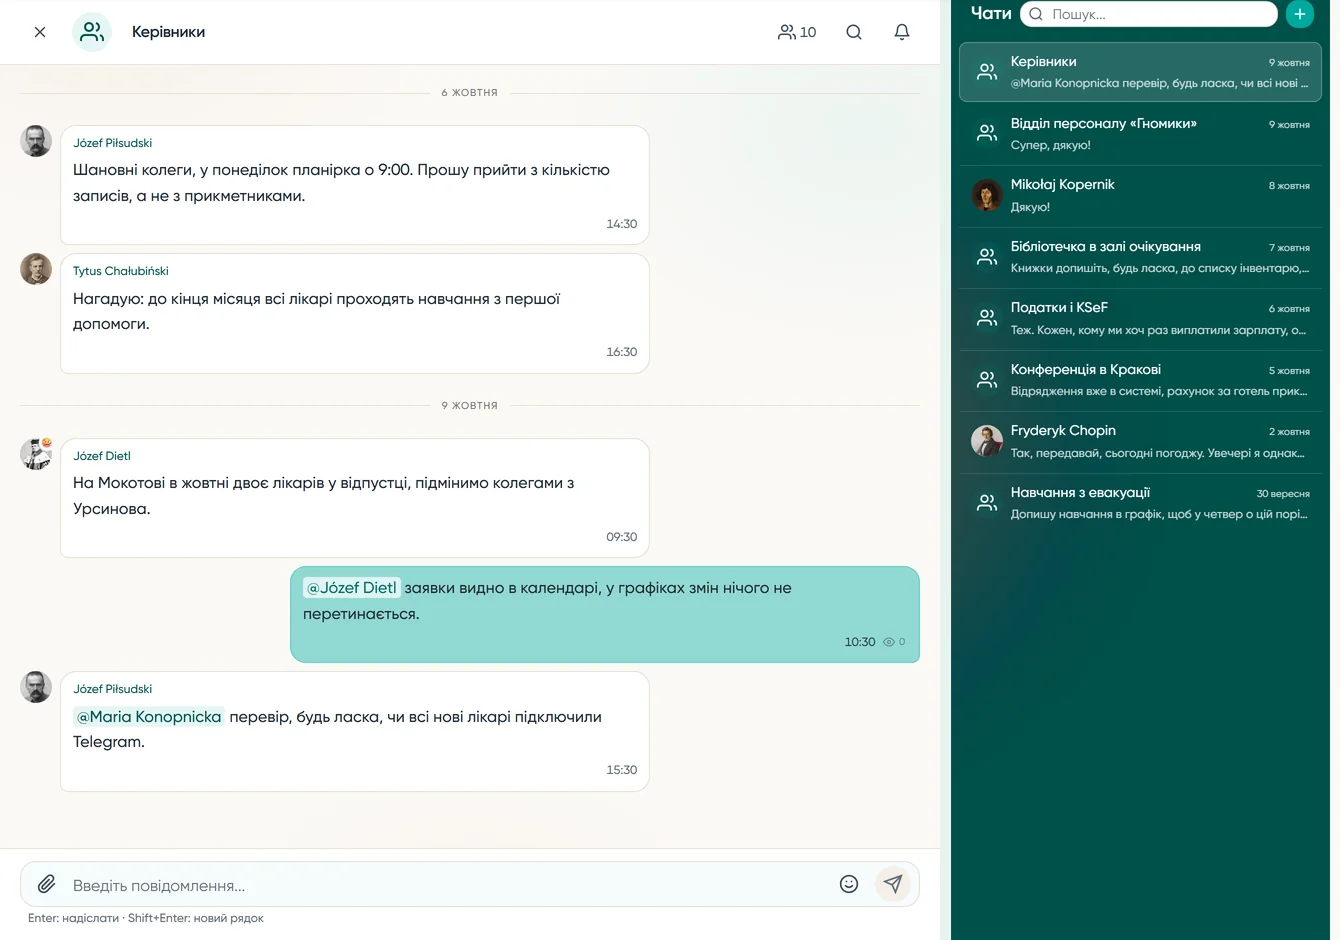The image size is (1340, 940).
Task: Open the chat with Fryderyk Chopin
Action: point(1140,441)
